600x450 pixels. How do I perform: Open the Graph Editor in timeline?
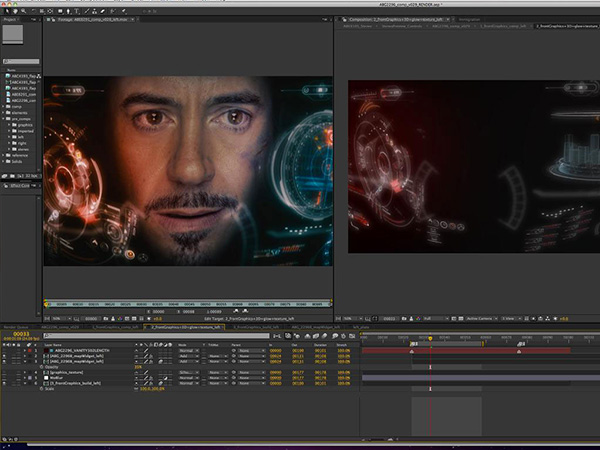[x=352, y=336]
